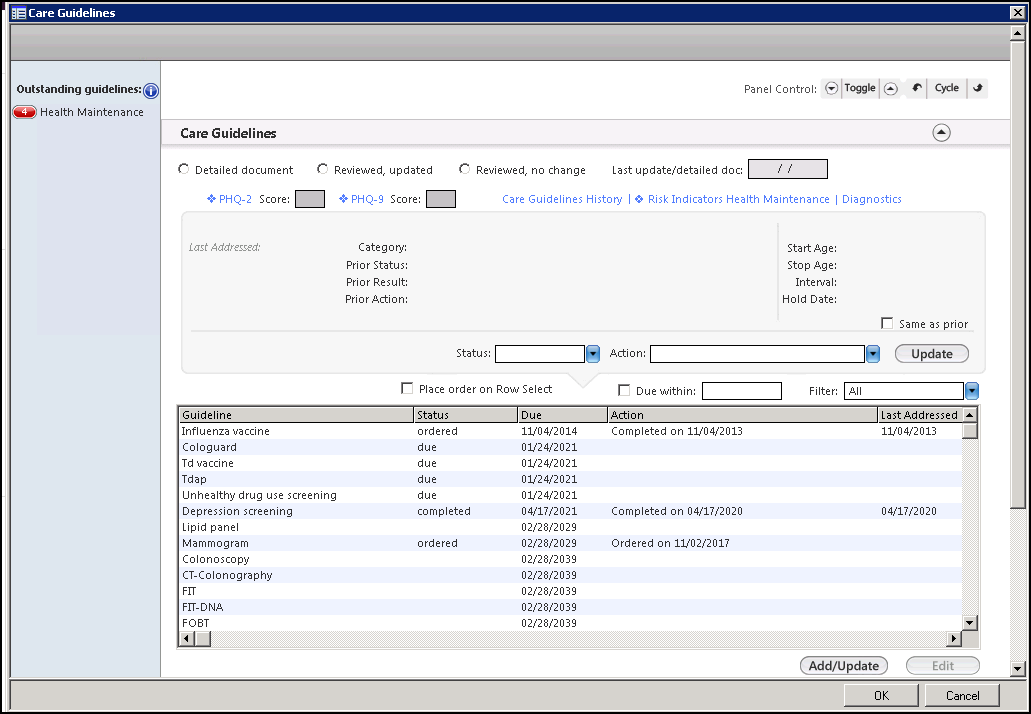Click the window's main scroll-down arrow
1031x714 pixels.
tap(1018, 669)
